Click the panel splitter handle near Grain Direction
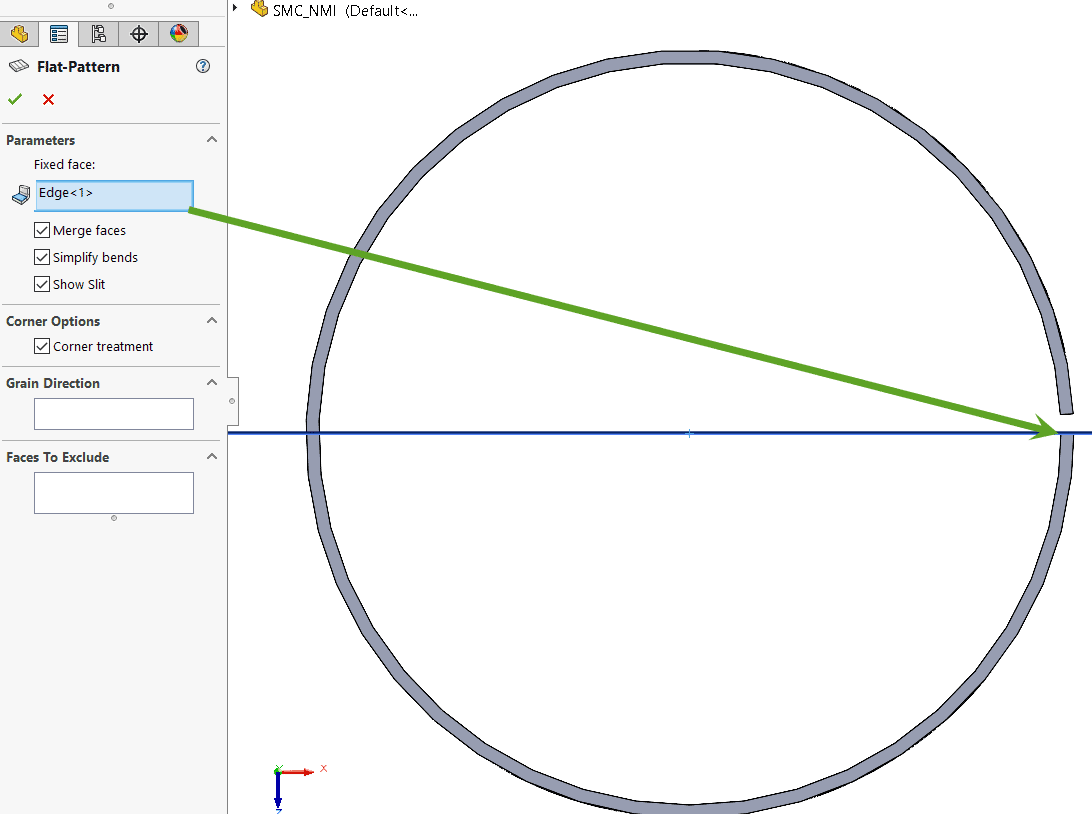Image resolution: width=1092 pixels, height=814 pixels. (232, 401)
